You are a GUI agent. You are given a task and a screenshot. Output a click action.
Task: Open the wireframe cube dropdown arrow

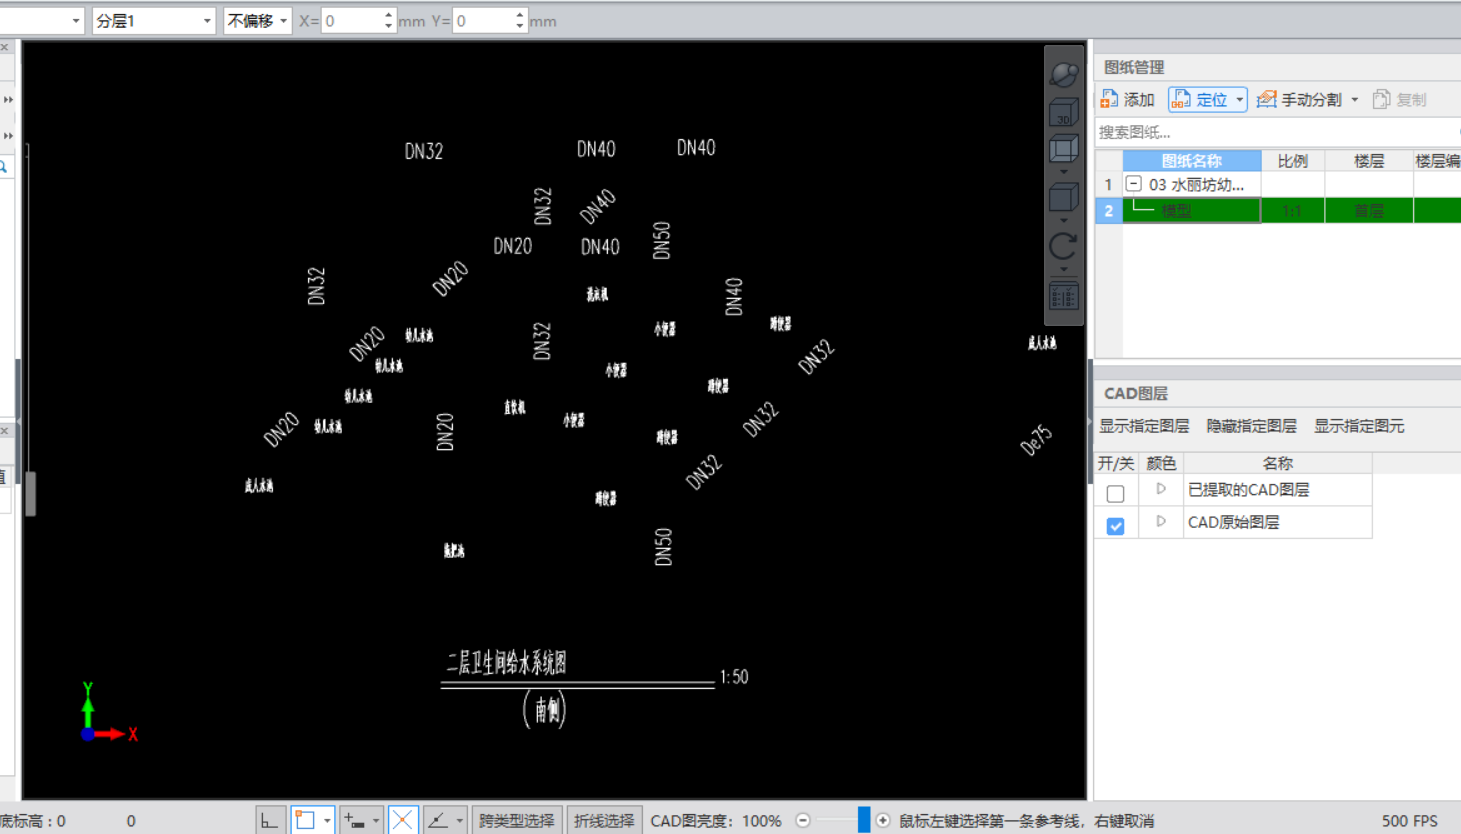coord(1063,171)
